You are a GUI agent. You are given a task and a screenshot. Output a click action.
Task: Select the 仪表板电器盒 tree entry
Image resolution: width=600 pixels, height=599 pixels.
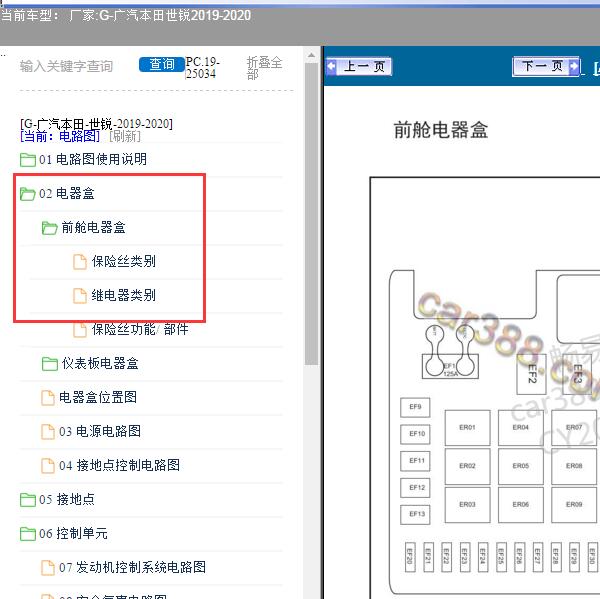100,363
